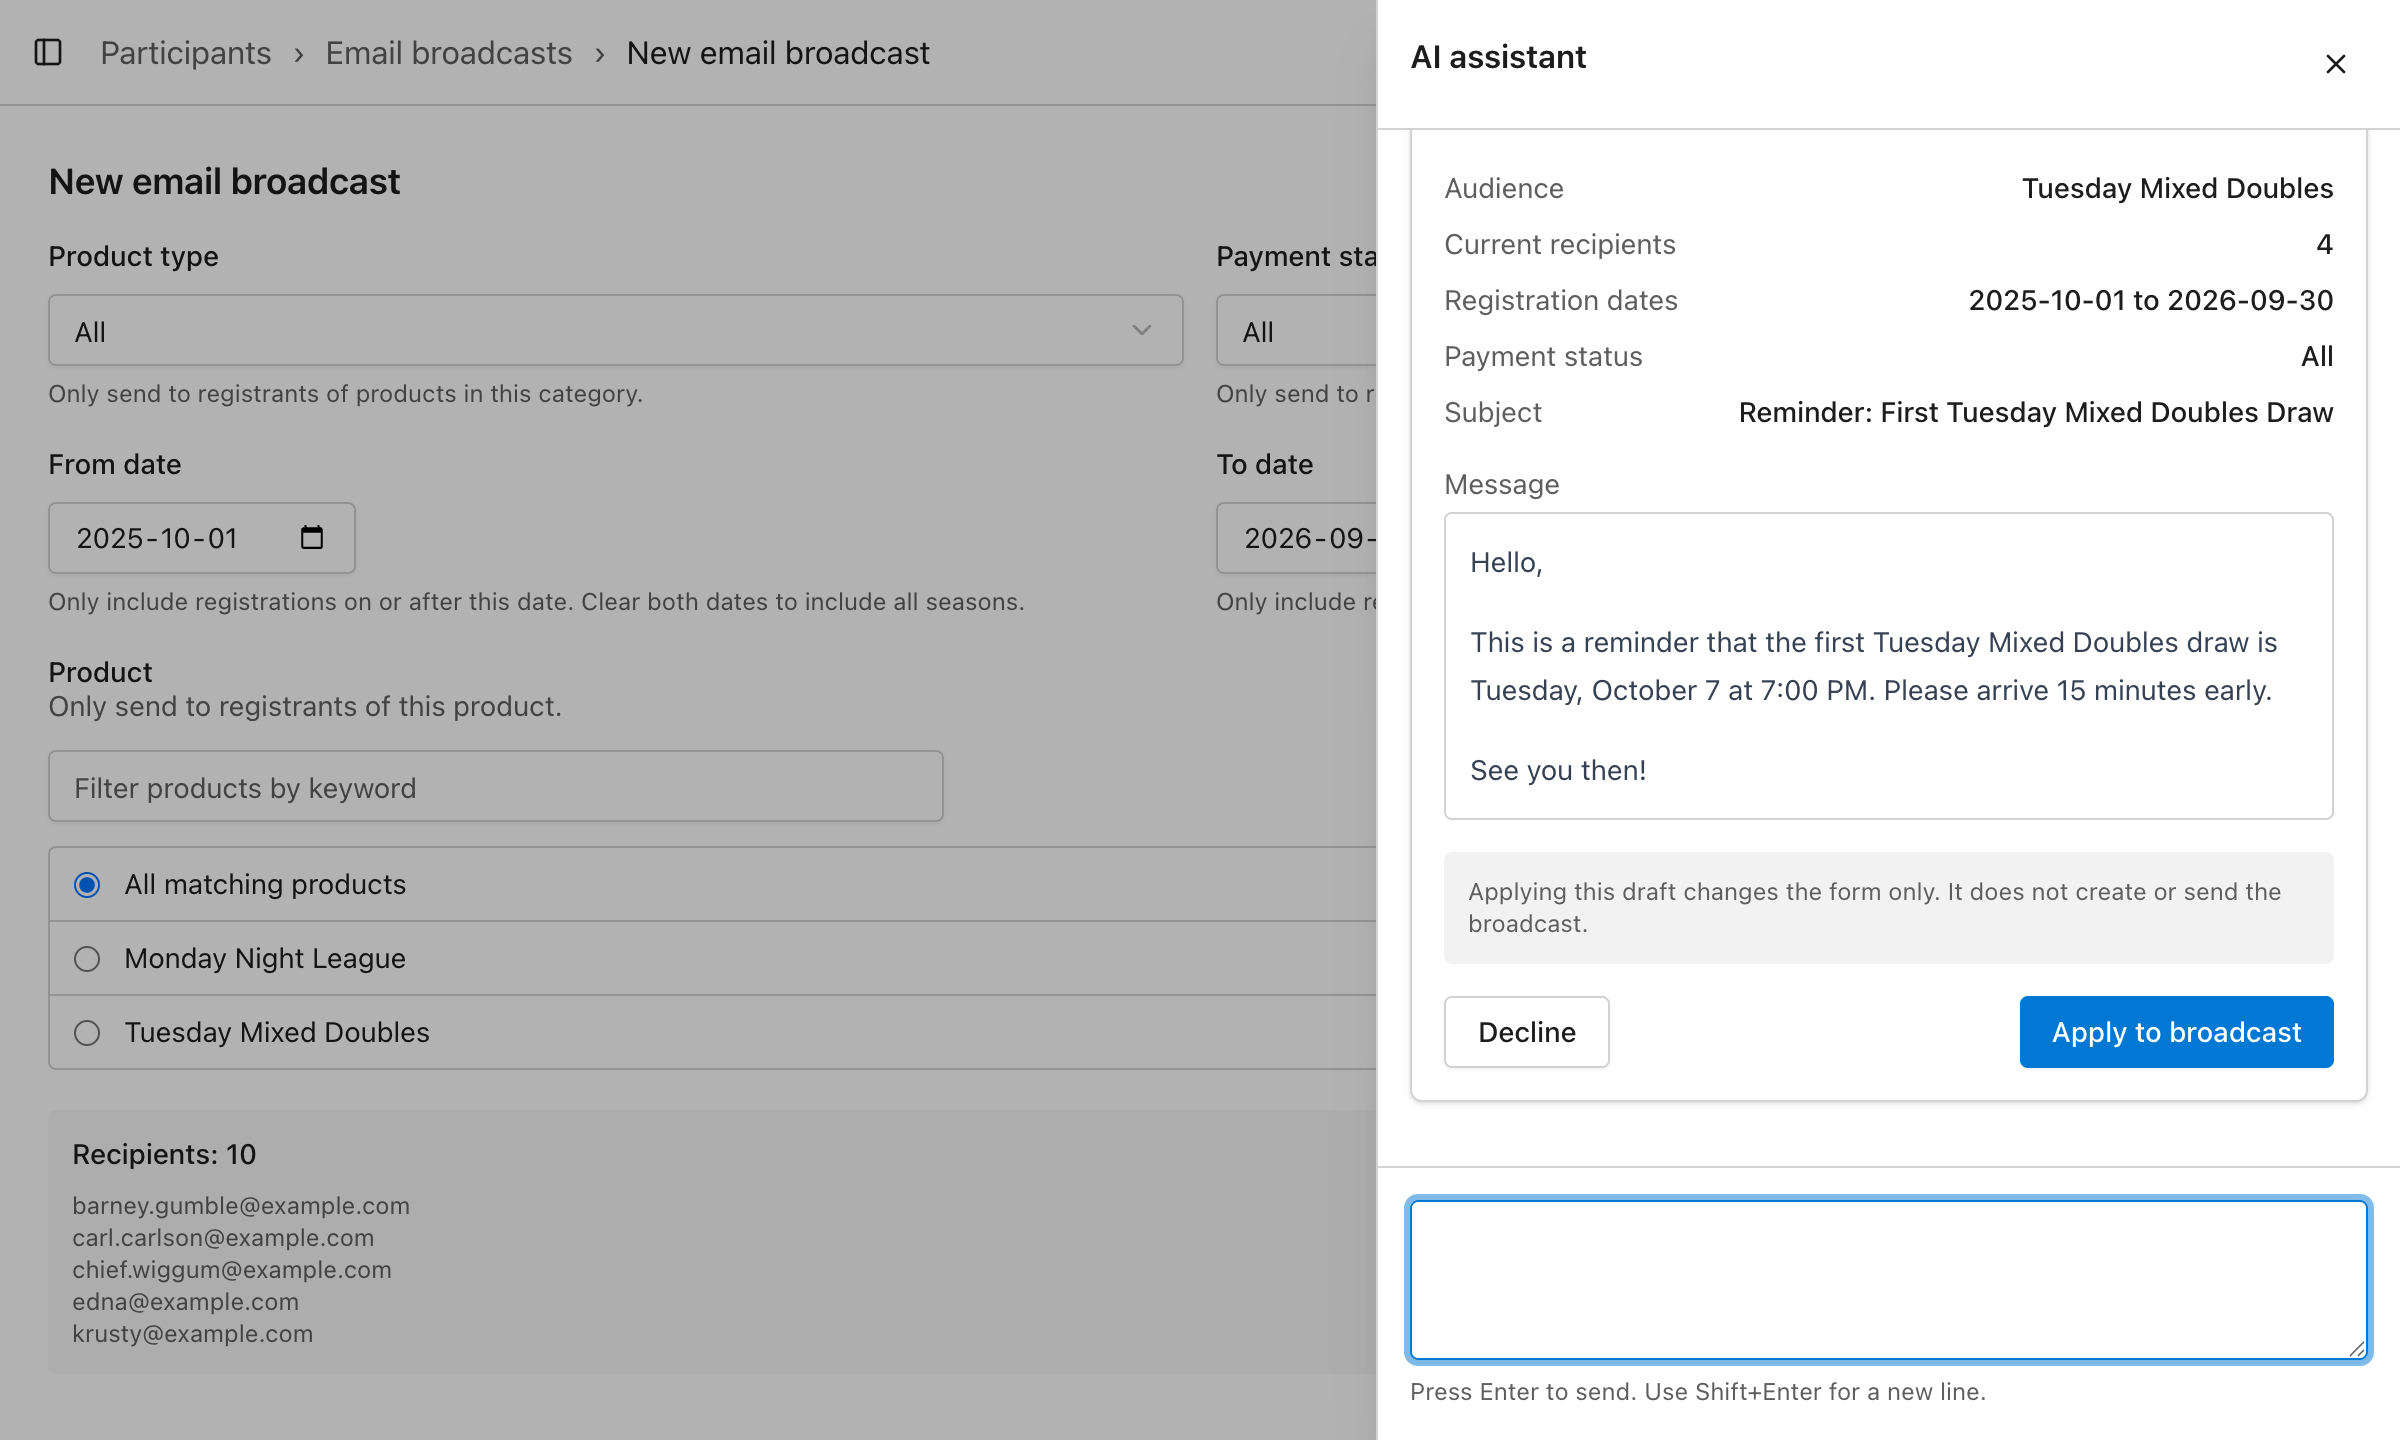Click recipient edna@example.com
Viewport: 2400px width, 1440px height.
pyautogui.click(x=185, y=1302)
